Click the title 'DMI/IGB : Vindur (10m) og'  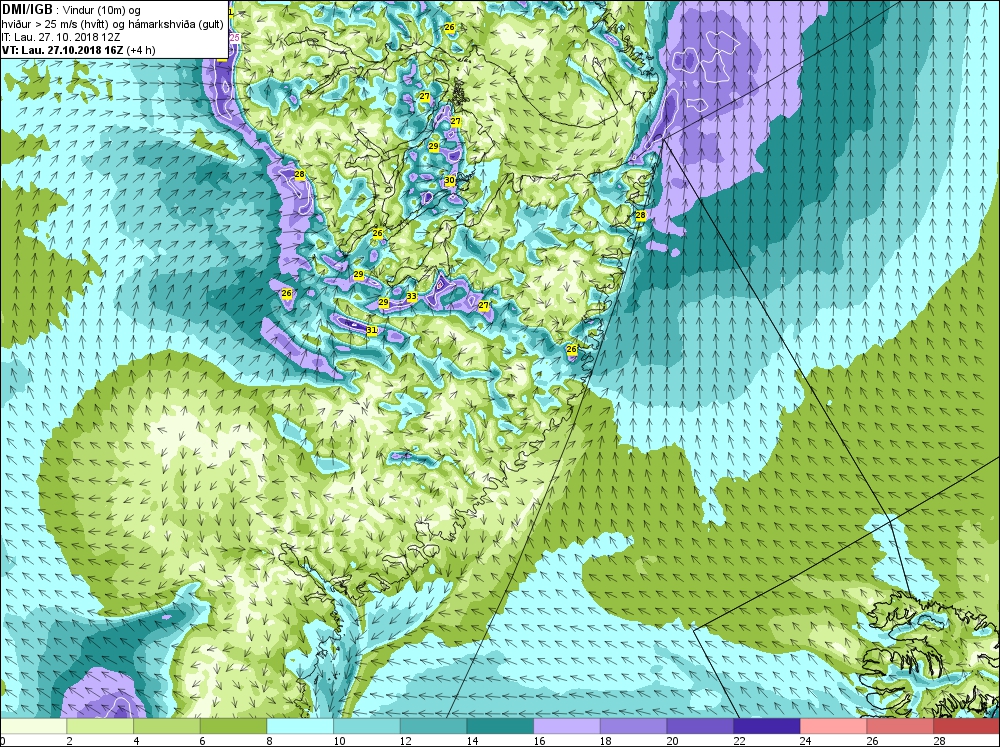point(72,10)
